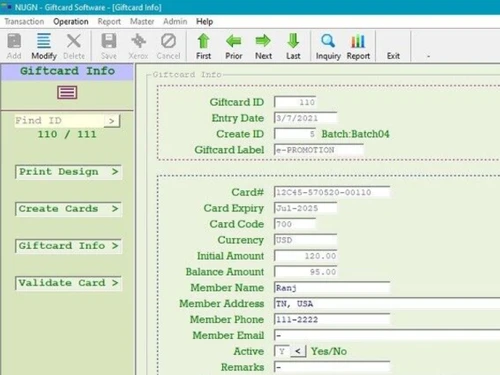
Task: Open the Admin menu
Action: tap(175, 22)
